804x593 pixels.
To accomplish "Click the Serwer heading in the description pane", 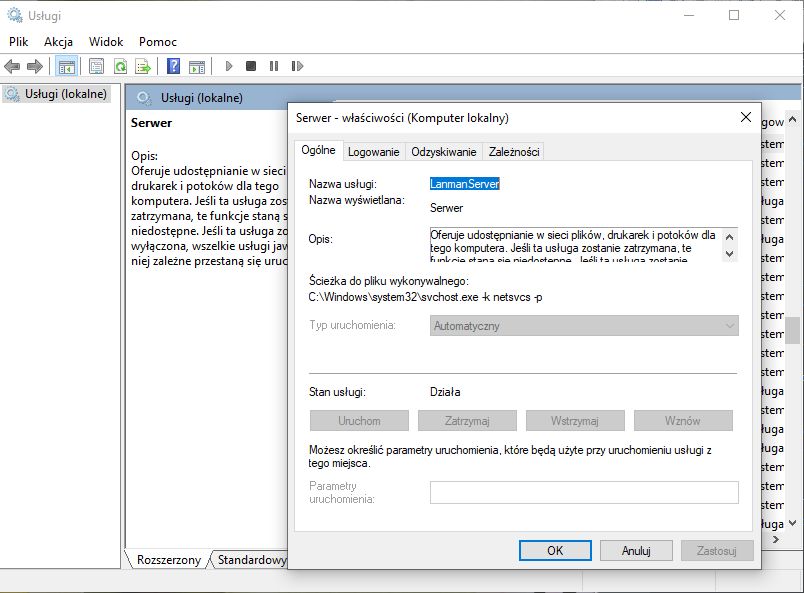I will pyautogui.click(x=152, y=123).
